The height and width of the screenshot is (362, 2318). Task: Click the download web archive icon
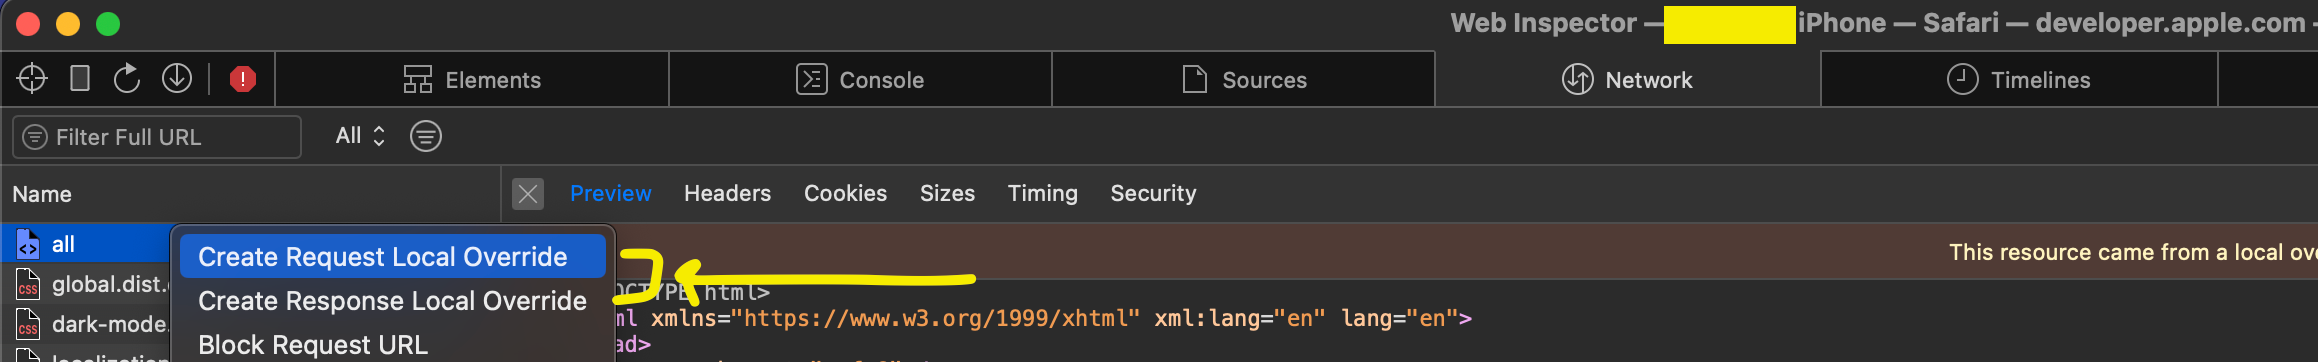pyautogui.click(x=177, y=78)
